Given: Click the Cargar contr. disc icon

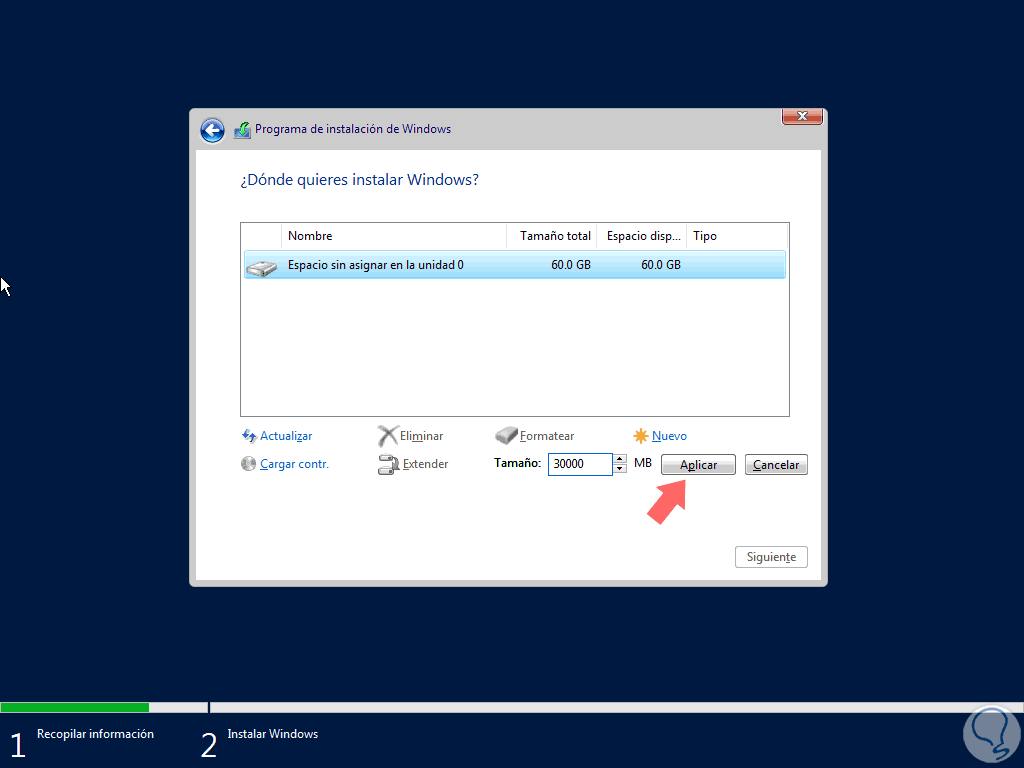Looking at the screenshot, I should (248, 464).
